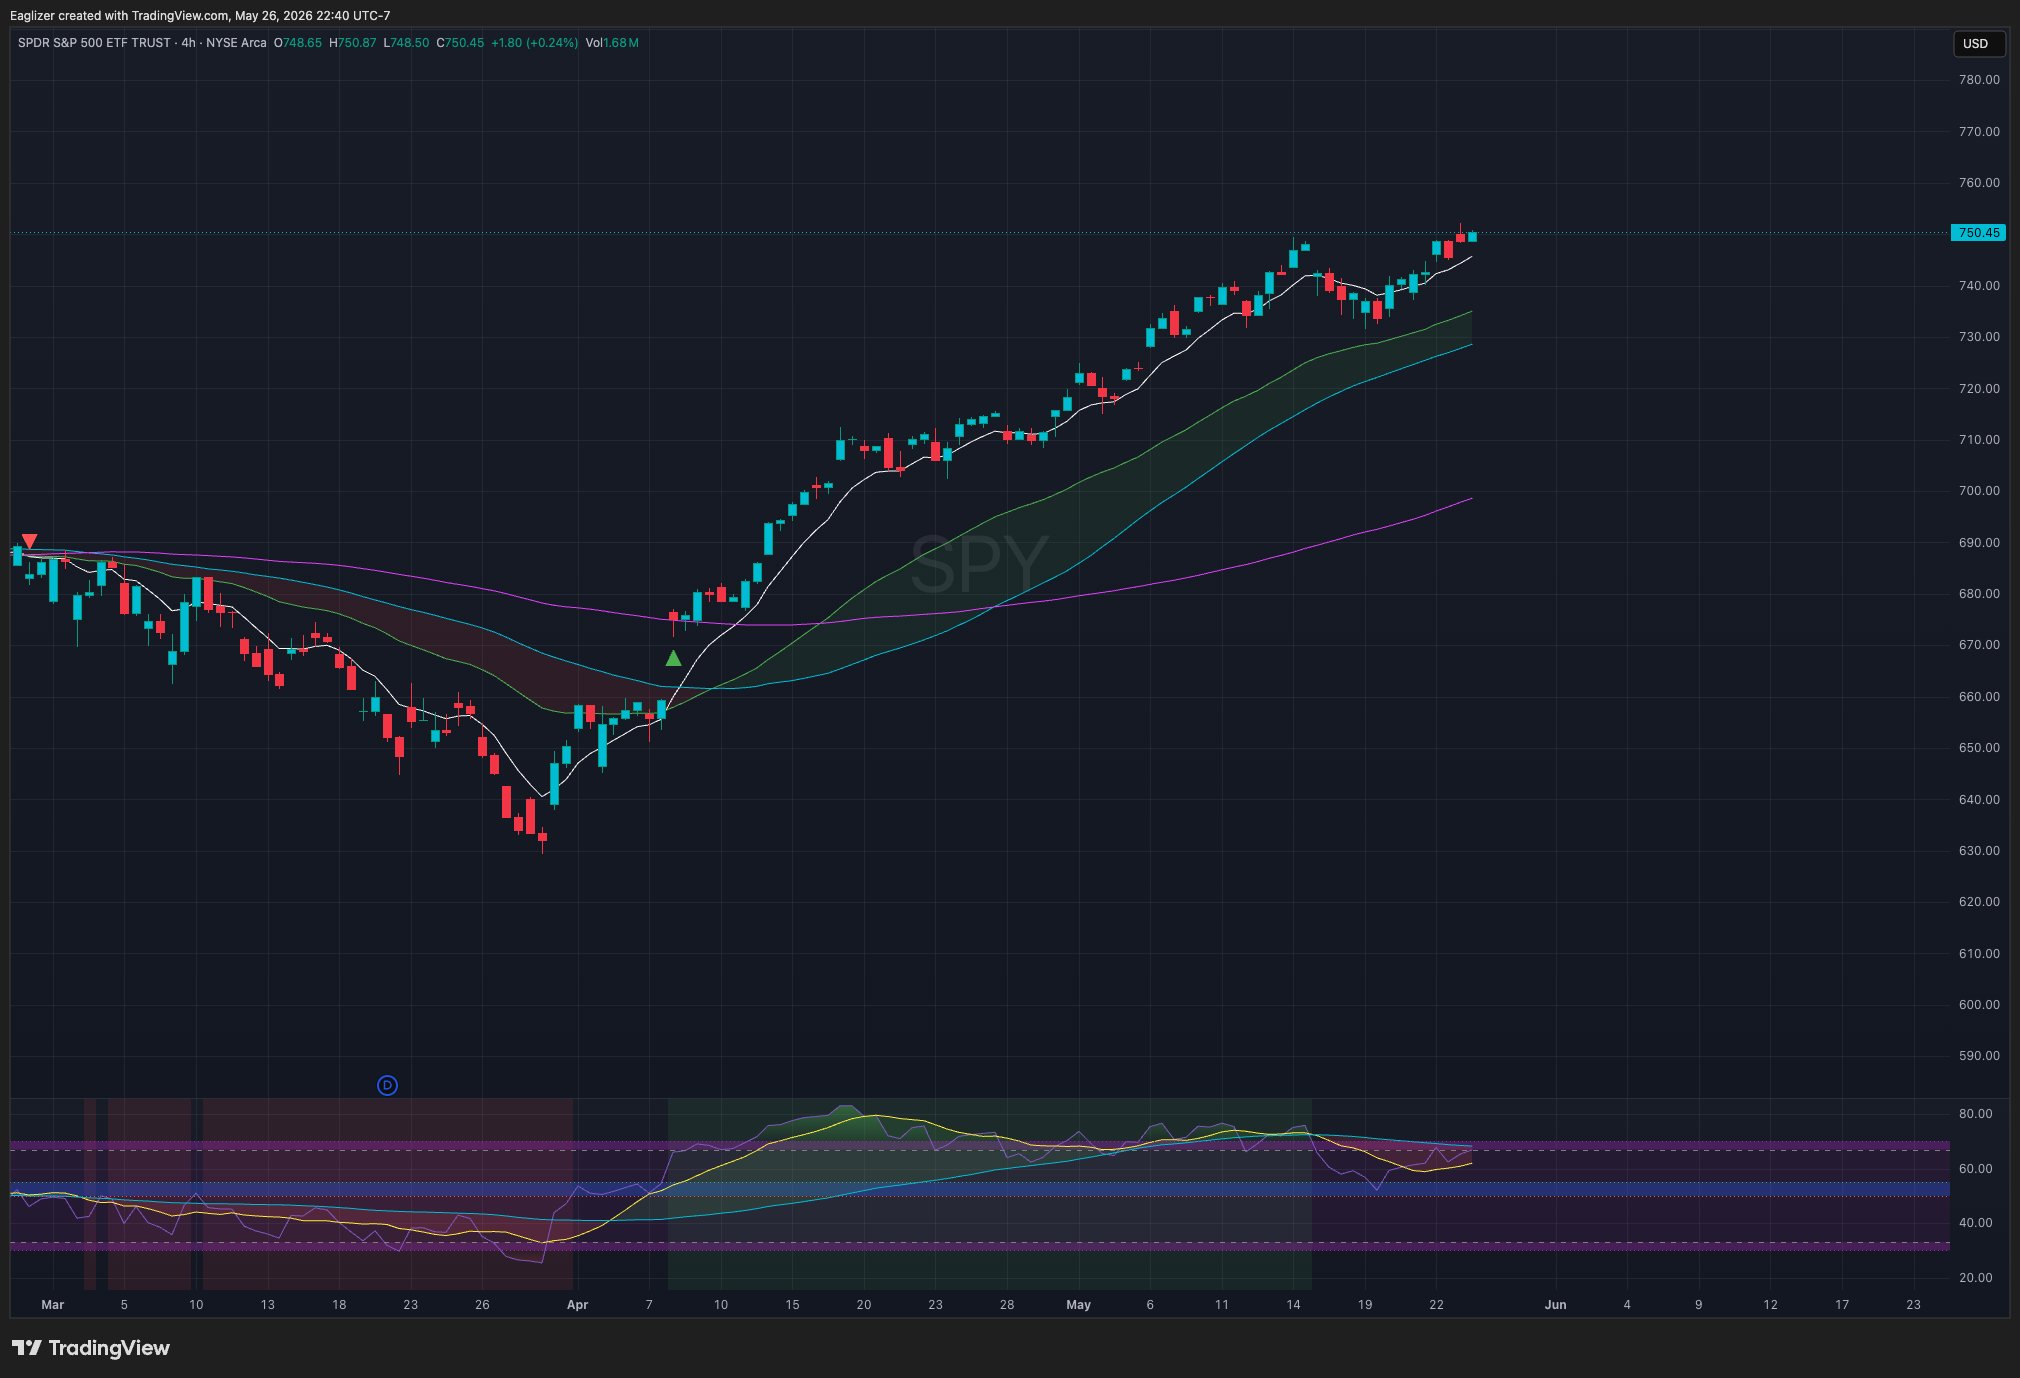Click the 750.45 current price label
Viewport: 2020px width, 1378px height.
click(1978, 233)
